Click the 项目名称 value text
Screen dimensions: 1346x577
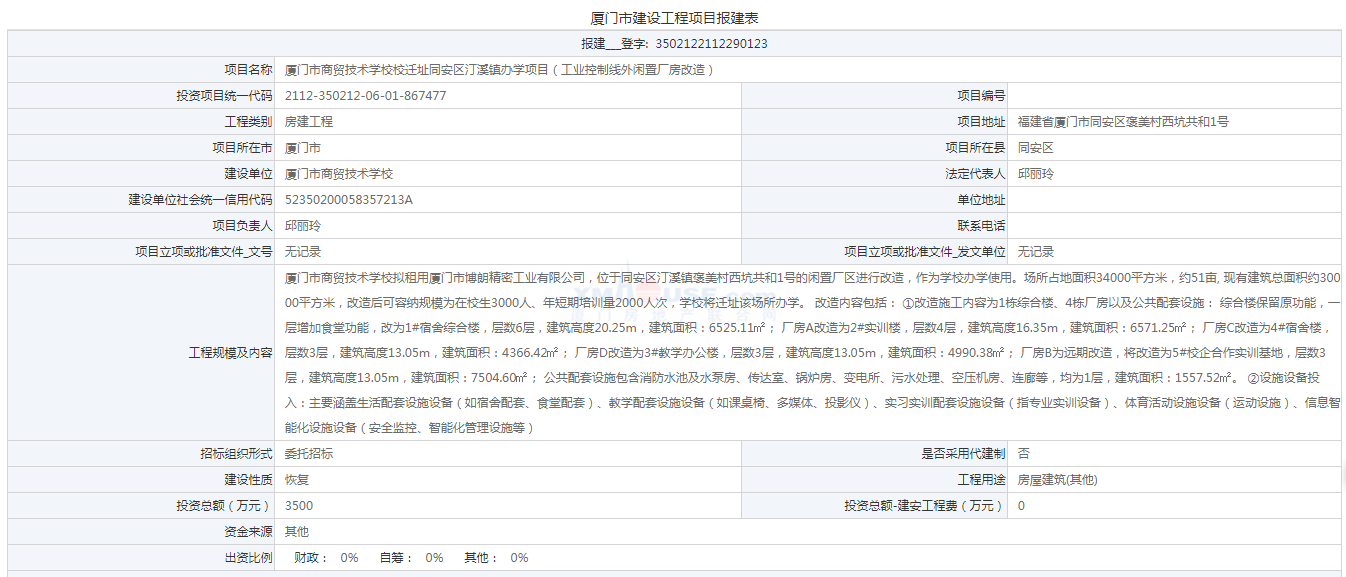(499, 70)
